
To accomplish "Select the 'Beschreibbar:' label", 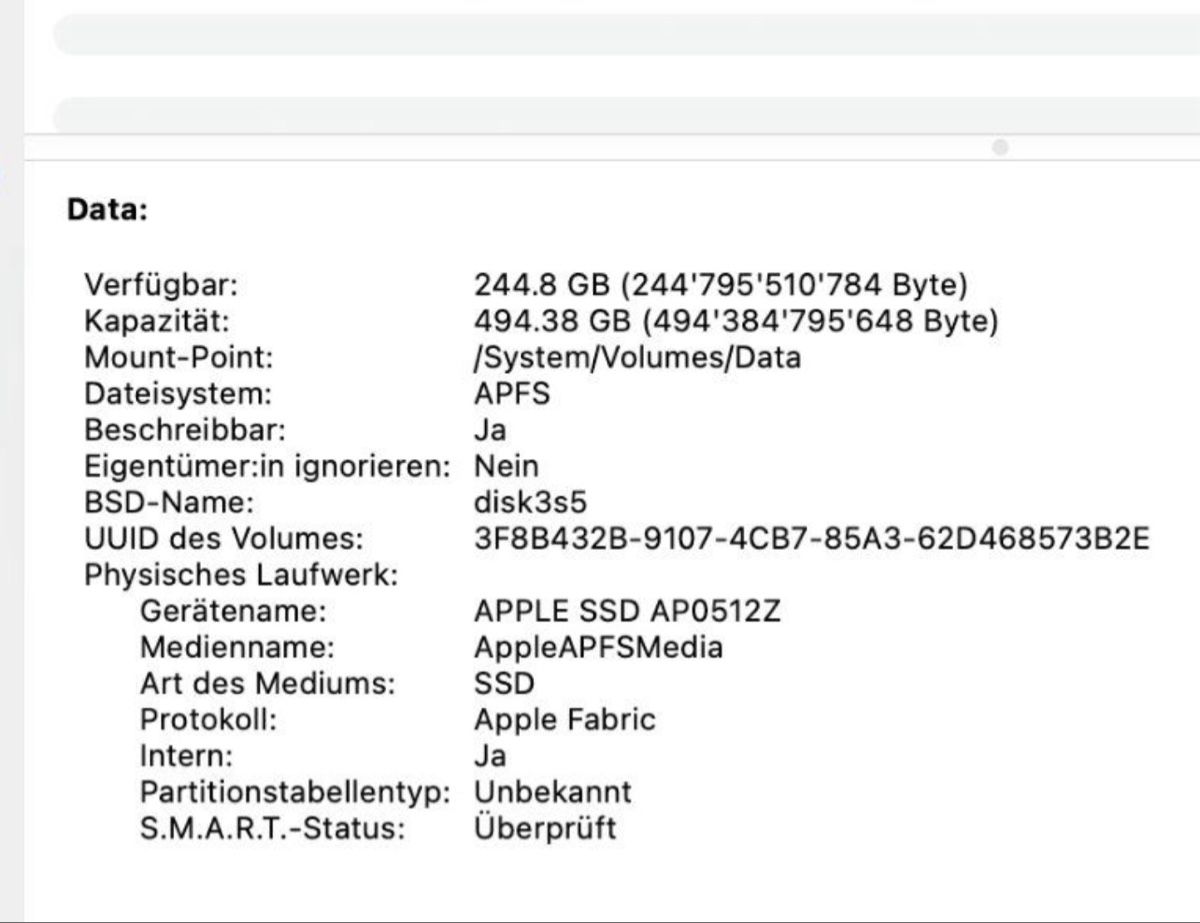I will pyautogui.click(x=185, y=430).
